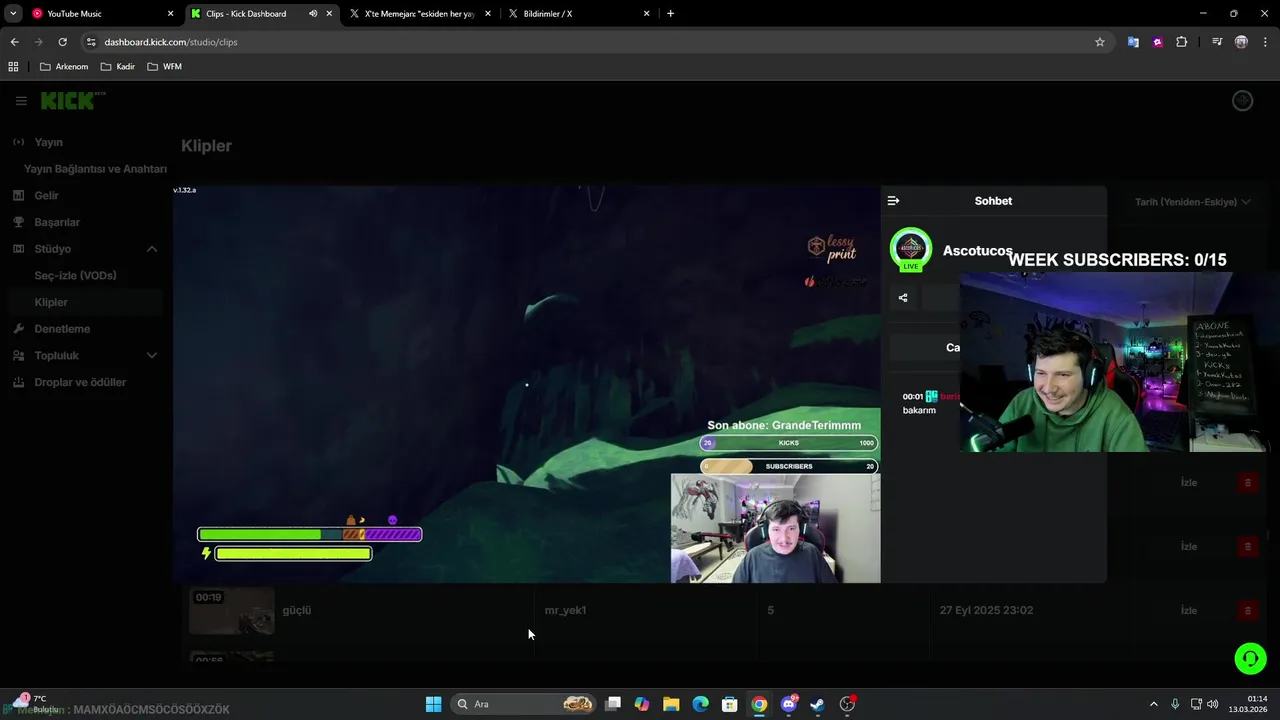Reload the page
The height and width of the screenshot is (720, 1280).
click(63, 42)
